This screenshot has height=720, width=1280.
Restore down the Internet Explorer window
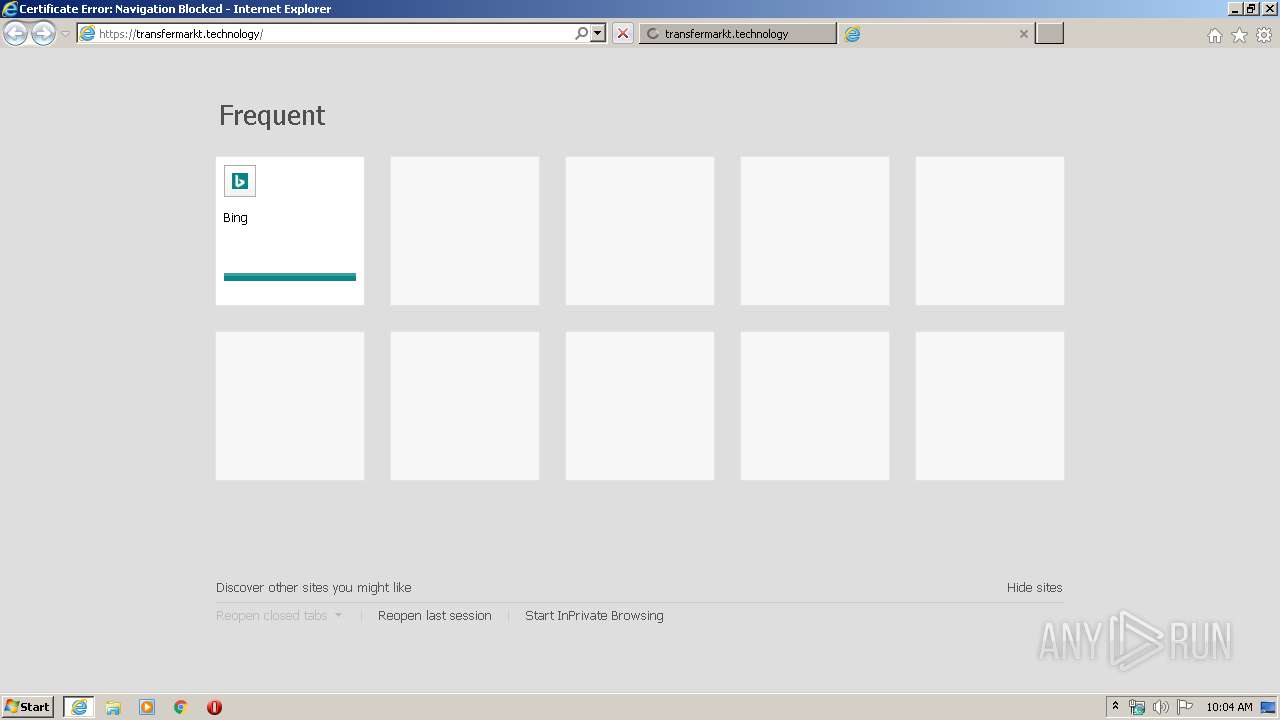pos(1252,9)
